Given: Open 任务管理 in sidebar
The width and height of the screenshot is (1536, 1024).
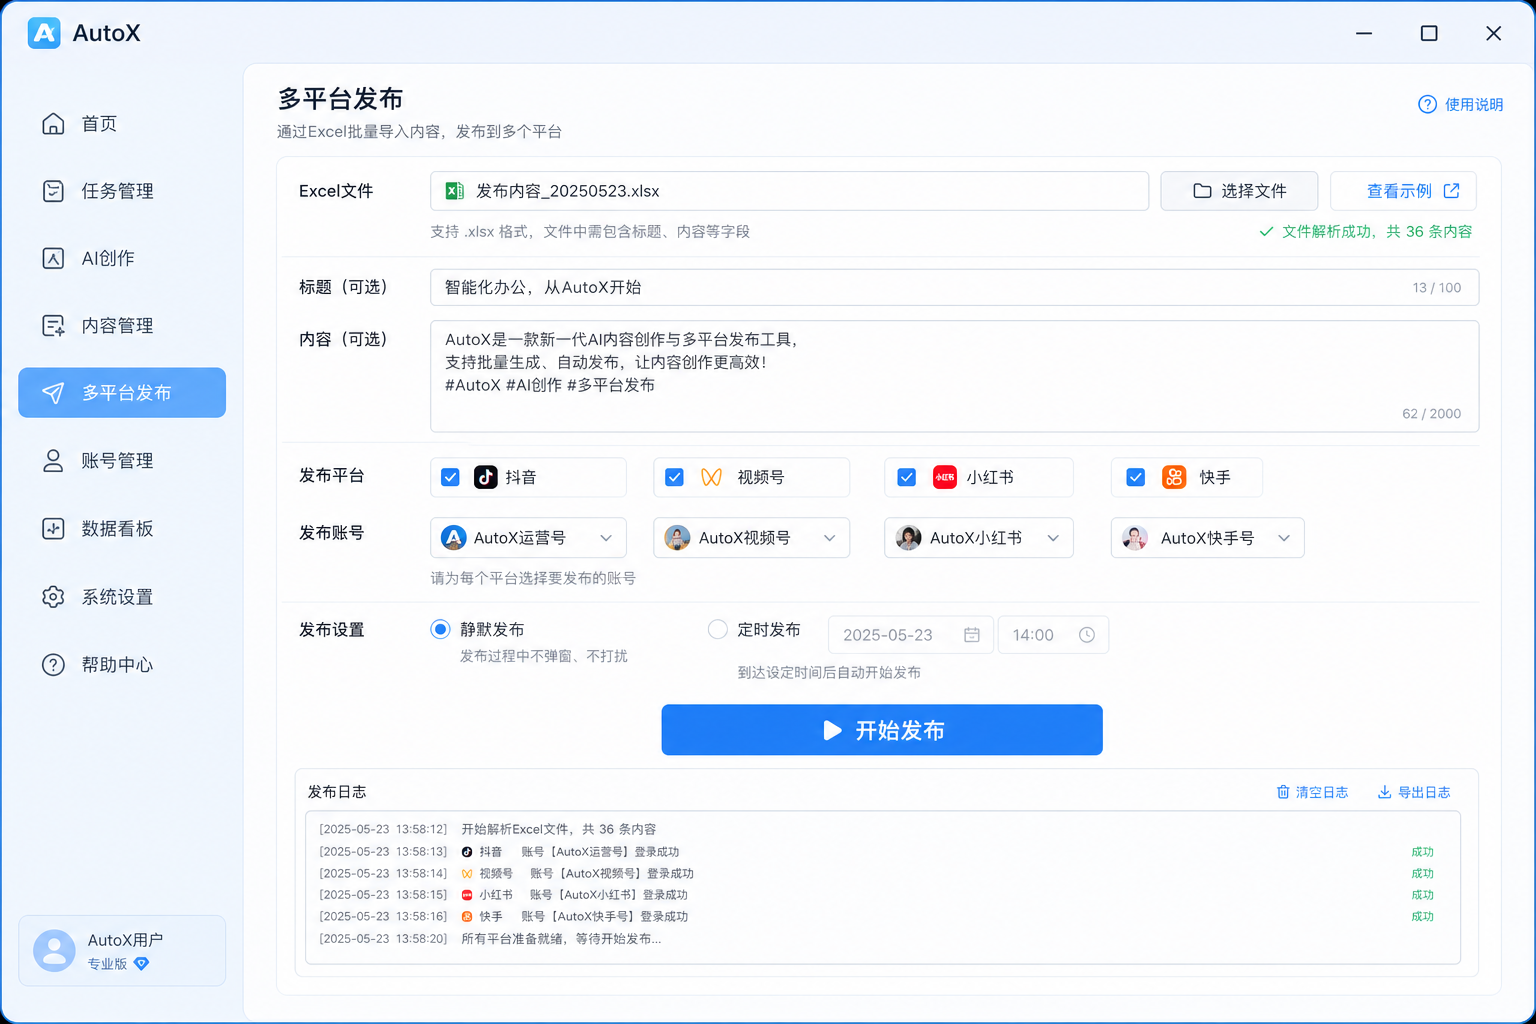Looking at the screenshot, I should [122, 191].
